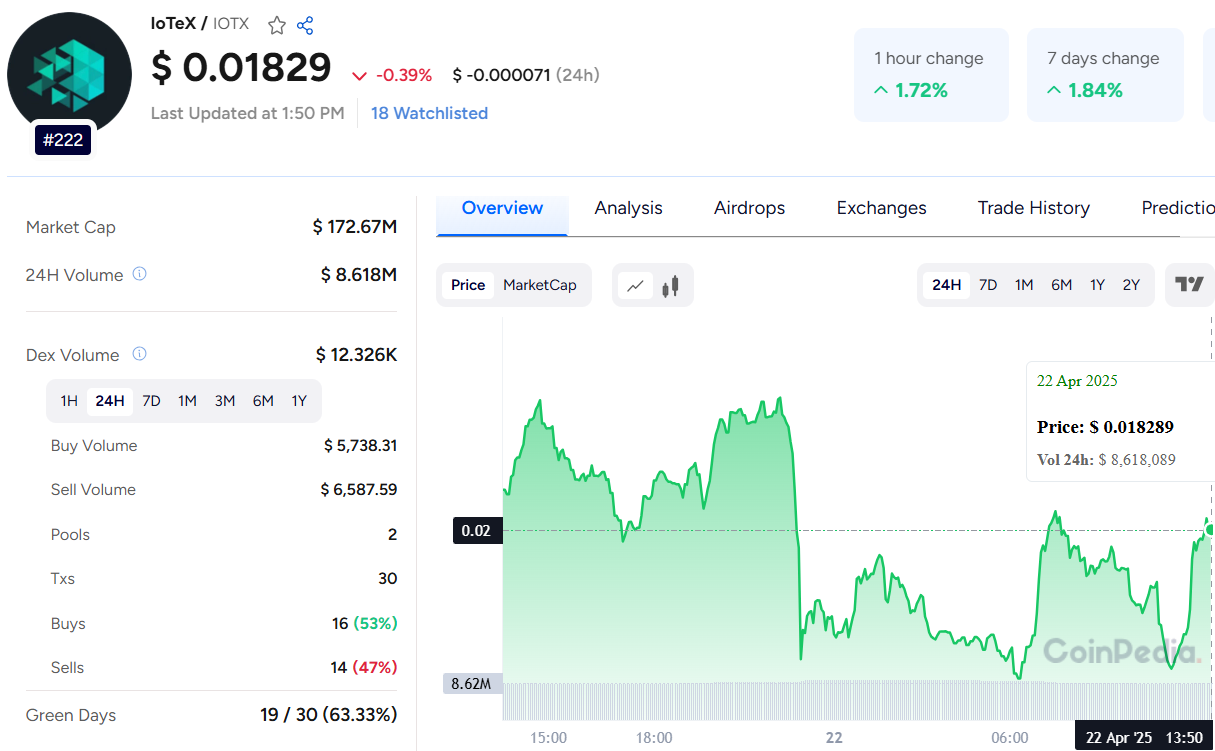Viewport: 1215px width, 751px height.
Task: Click the 0.02 price axis marker
Action: [x=477, y=530]
